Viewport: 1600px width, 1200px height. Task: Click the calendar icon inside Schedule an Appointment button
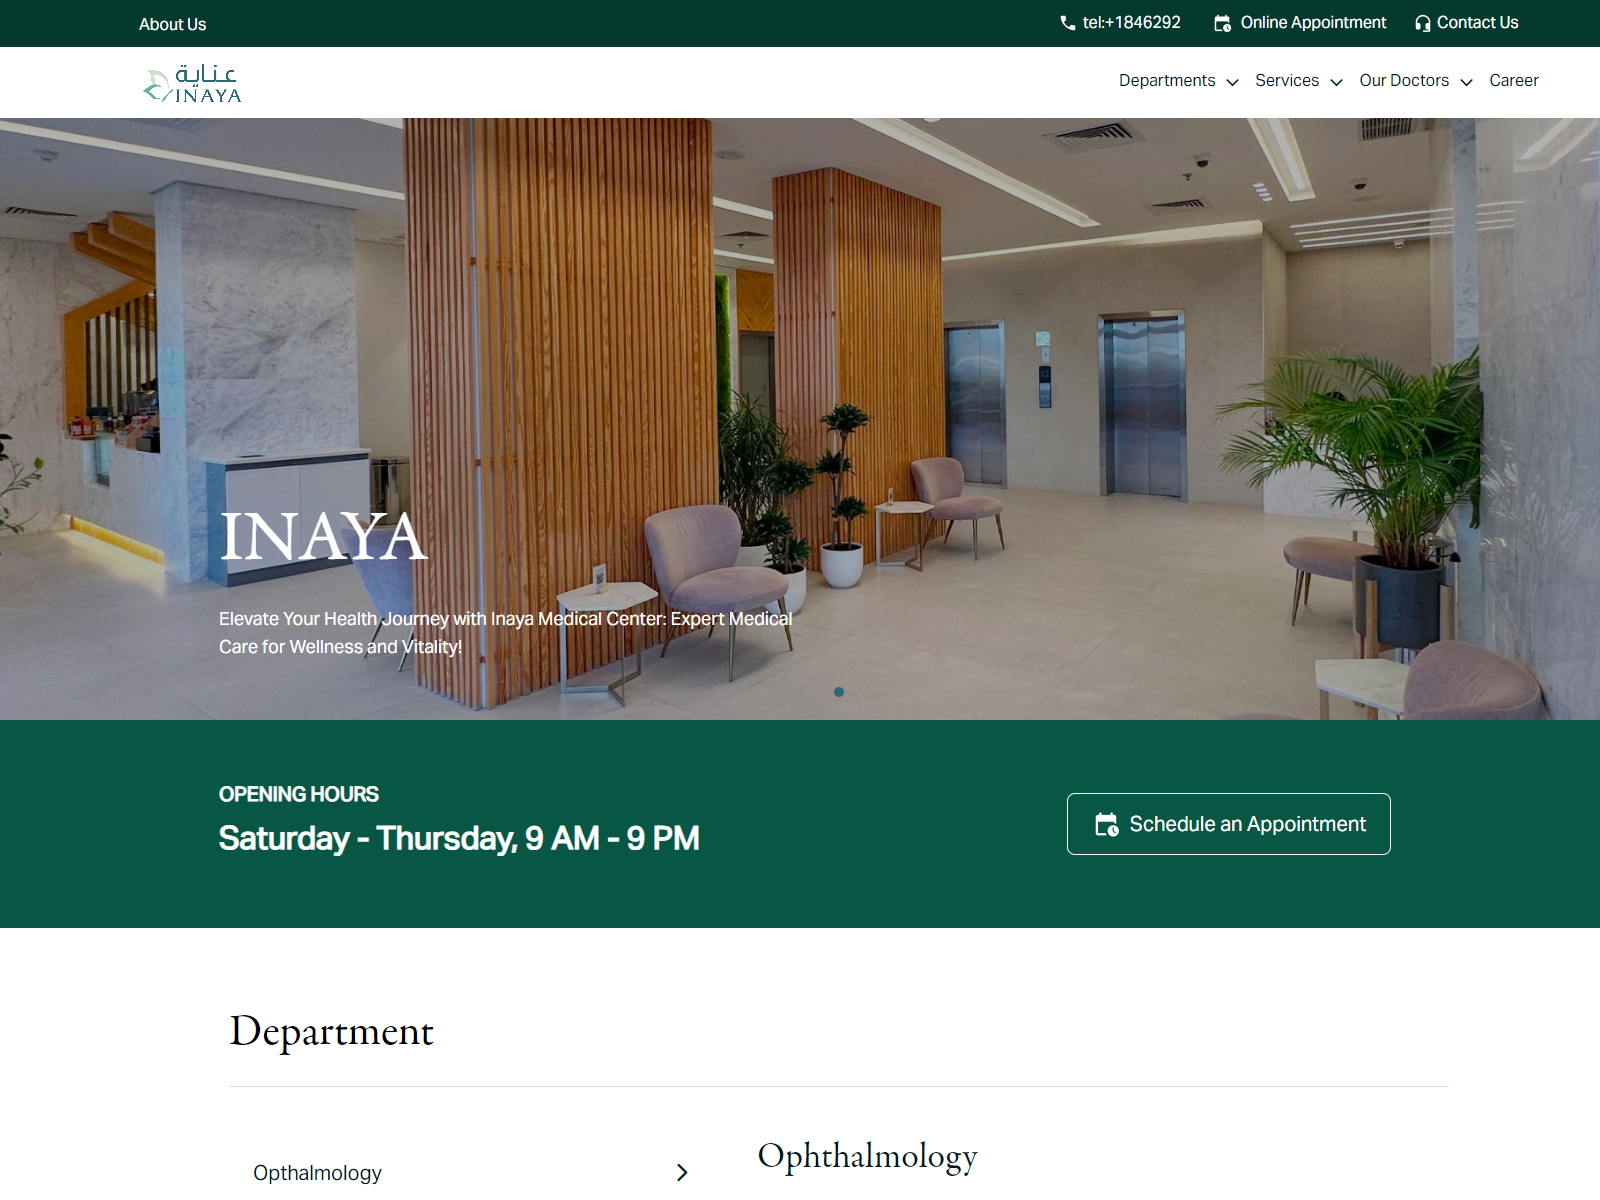pyautogui.click(x=1105, y=824)
